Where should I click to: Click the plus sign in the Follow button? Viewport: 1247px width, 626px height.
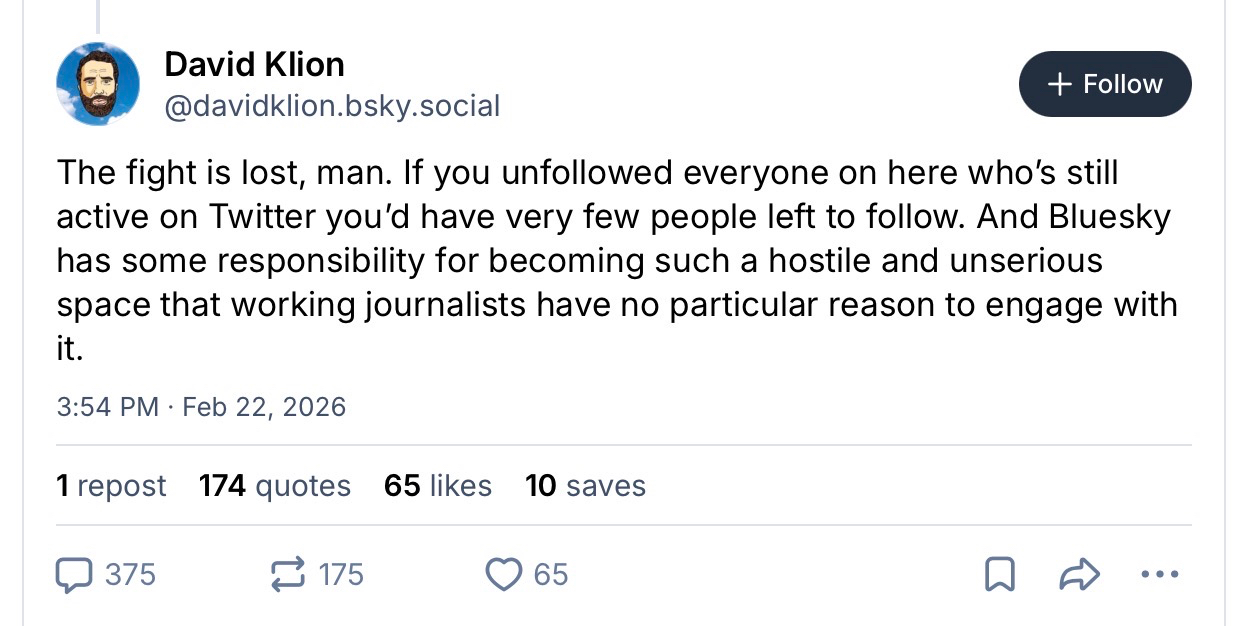point(1059,84)
